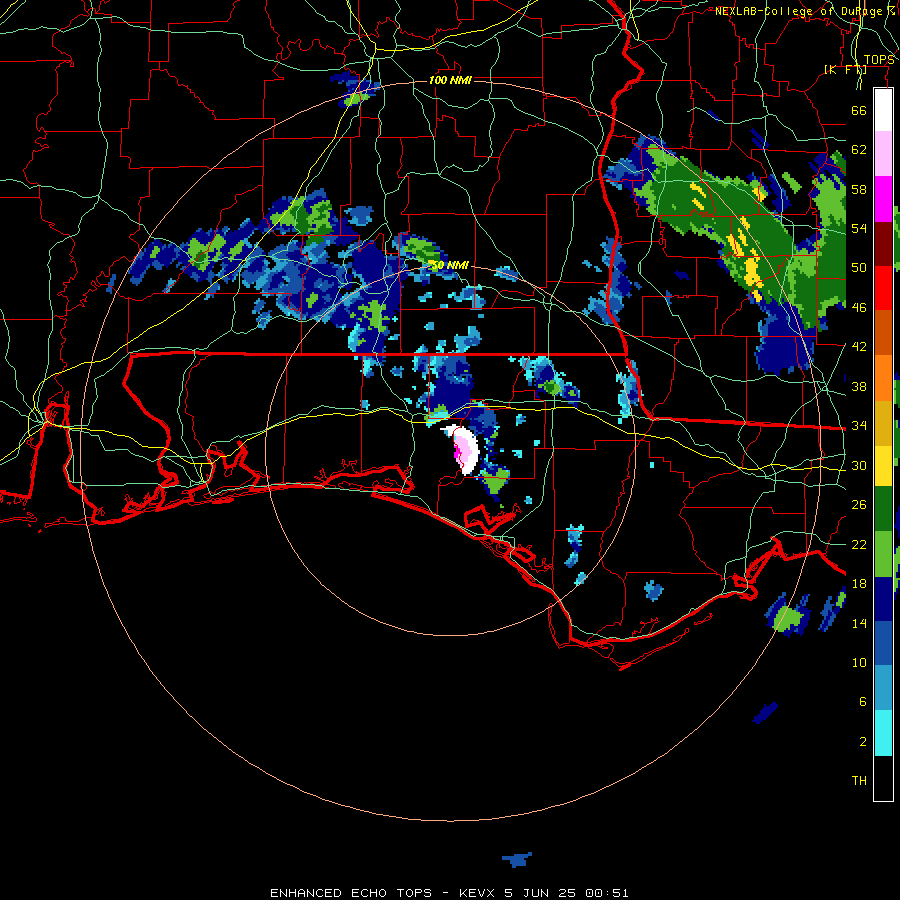900x900 pixels.
Task: Click the white-pink highest echo top cell
Action: tap(464, 451)
